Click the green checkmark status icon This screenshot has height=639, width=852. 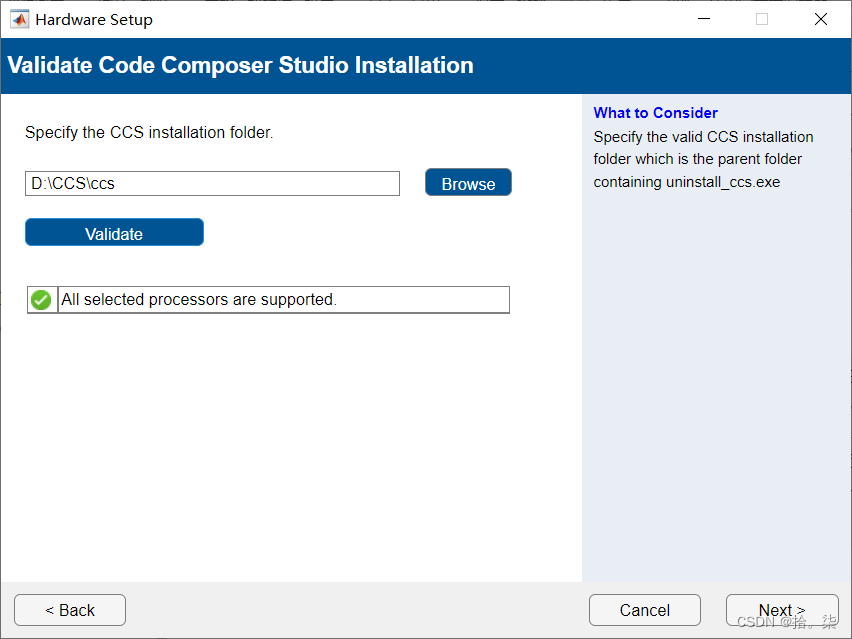tap(41, 300)
